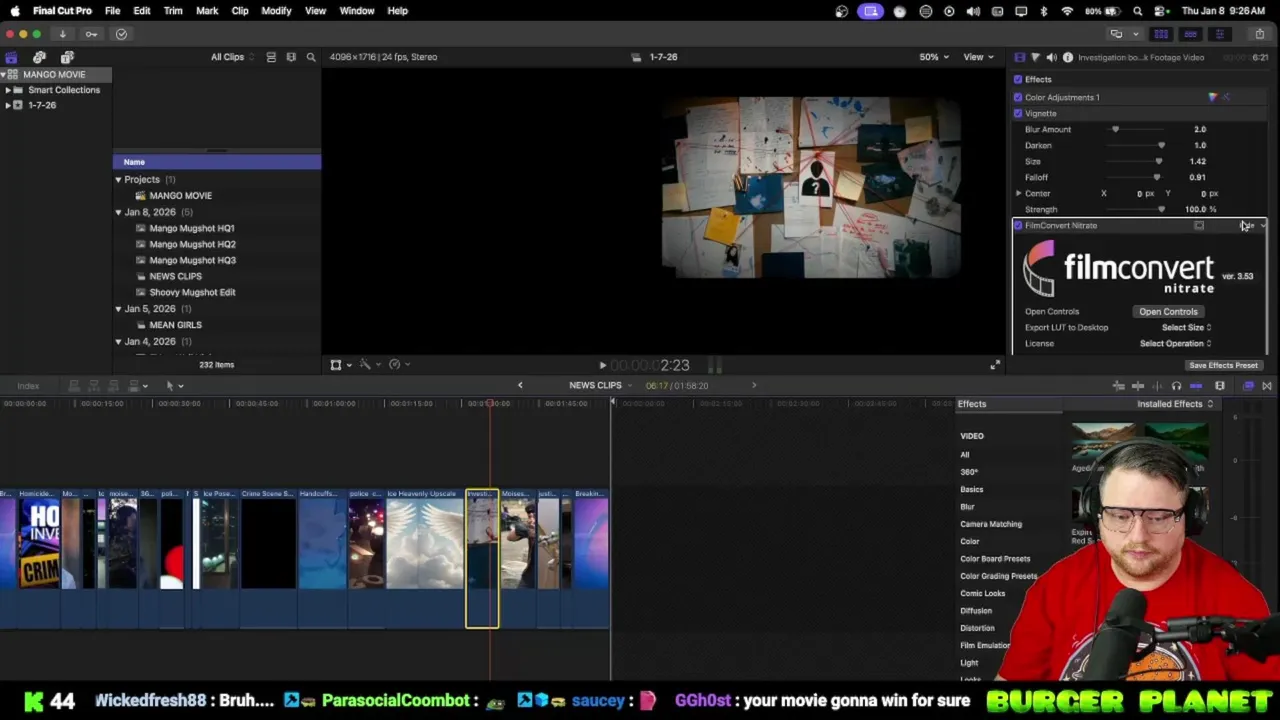Enter full screen viewer with arrows icon

tap(994, 365)
